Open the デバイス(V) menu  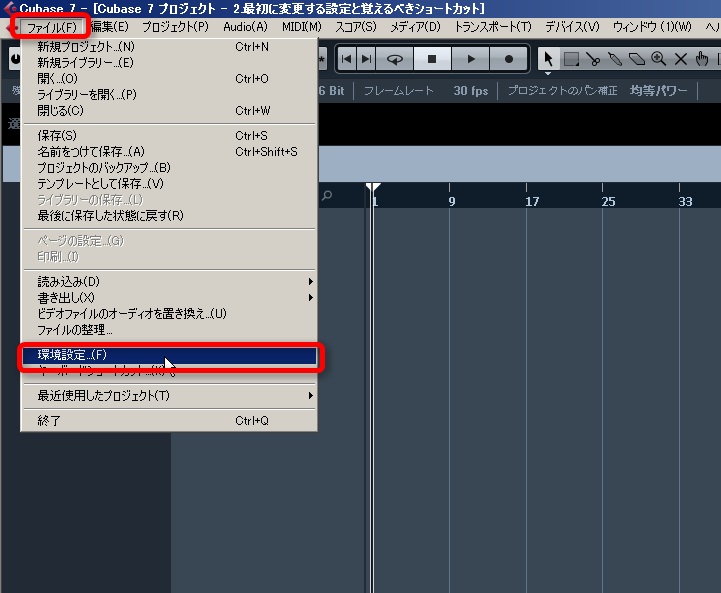coord(572,27)
